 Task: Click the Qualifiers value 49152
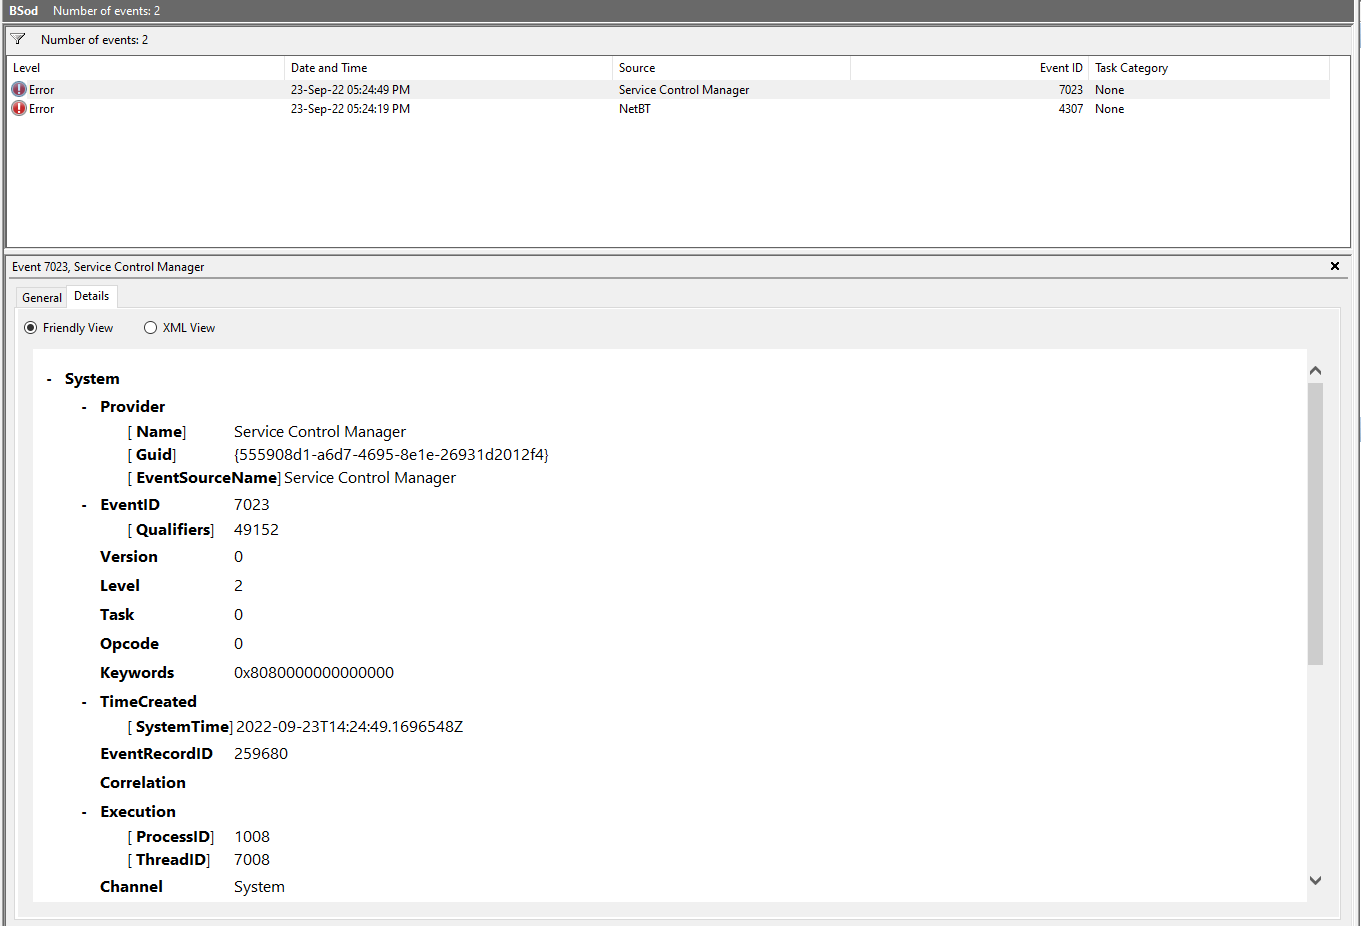click(256, 530)
